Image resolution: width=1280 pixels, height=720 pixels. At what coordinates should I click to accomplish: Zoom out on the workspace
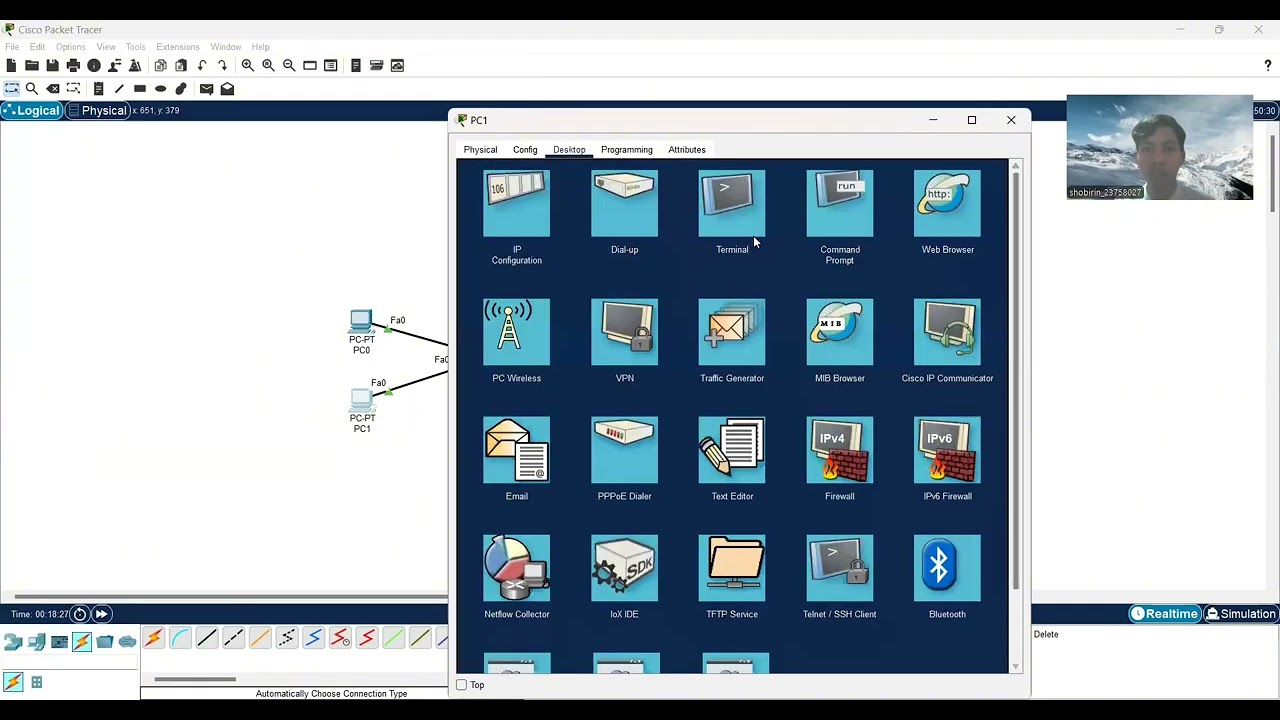pos(289,65)
